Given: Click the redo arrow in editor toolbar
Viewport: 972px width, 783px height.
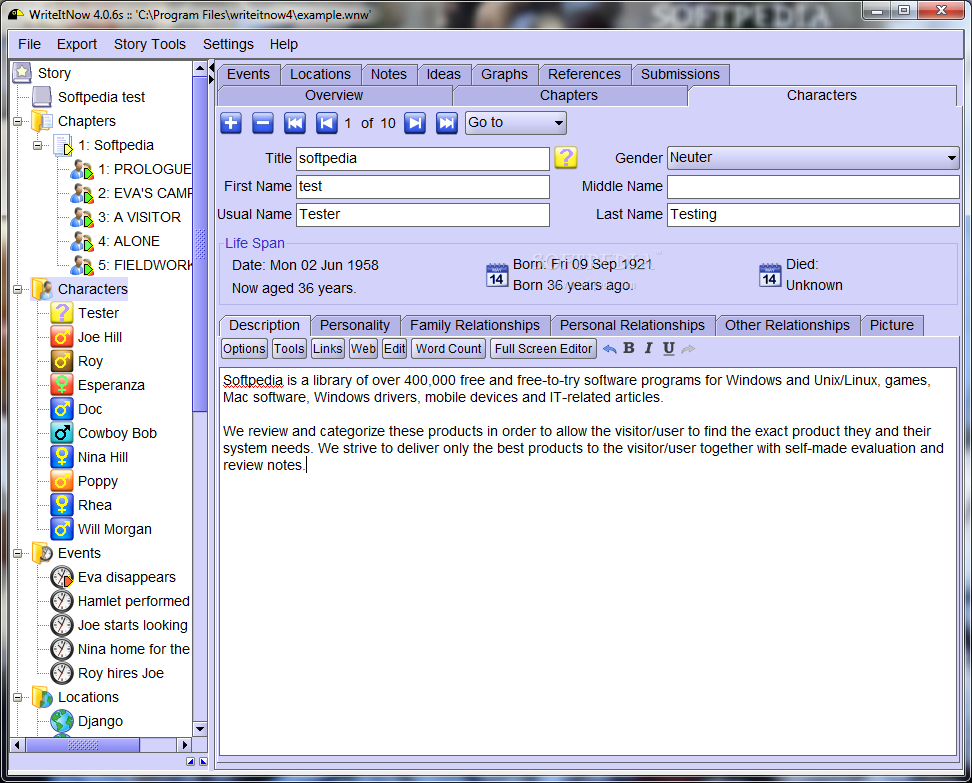Looking at the screenshot, I should pyautogui.click(x=688, y=348).
